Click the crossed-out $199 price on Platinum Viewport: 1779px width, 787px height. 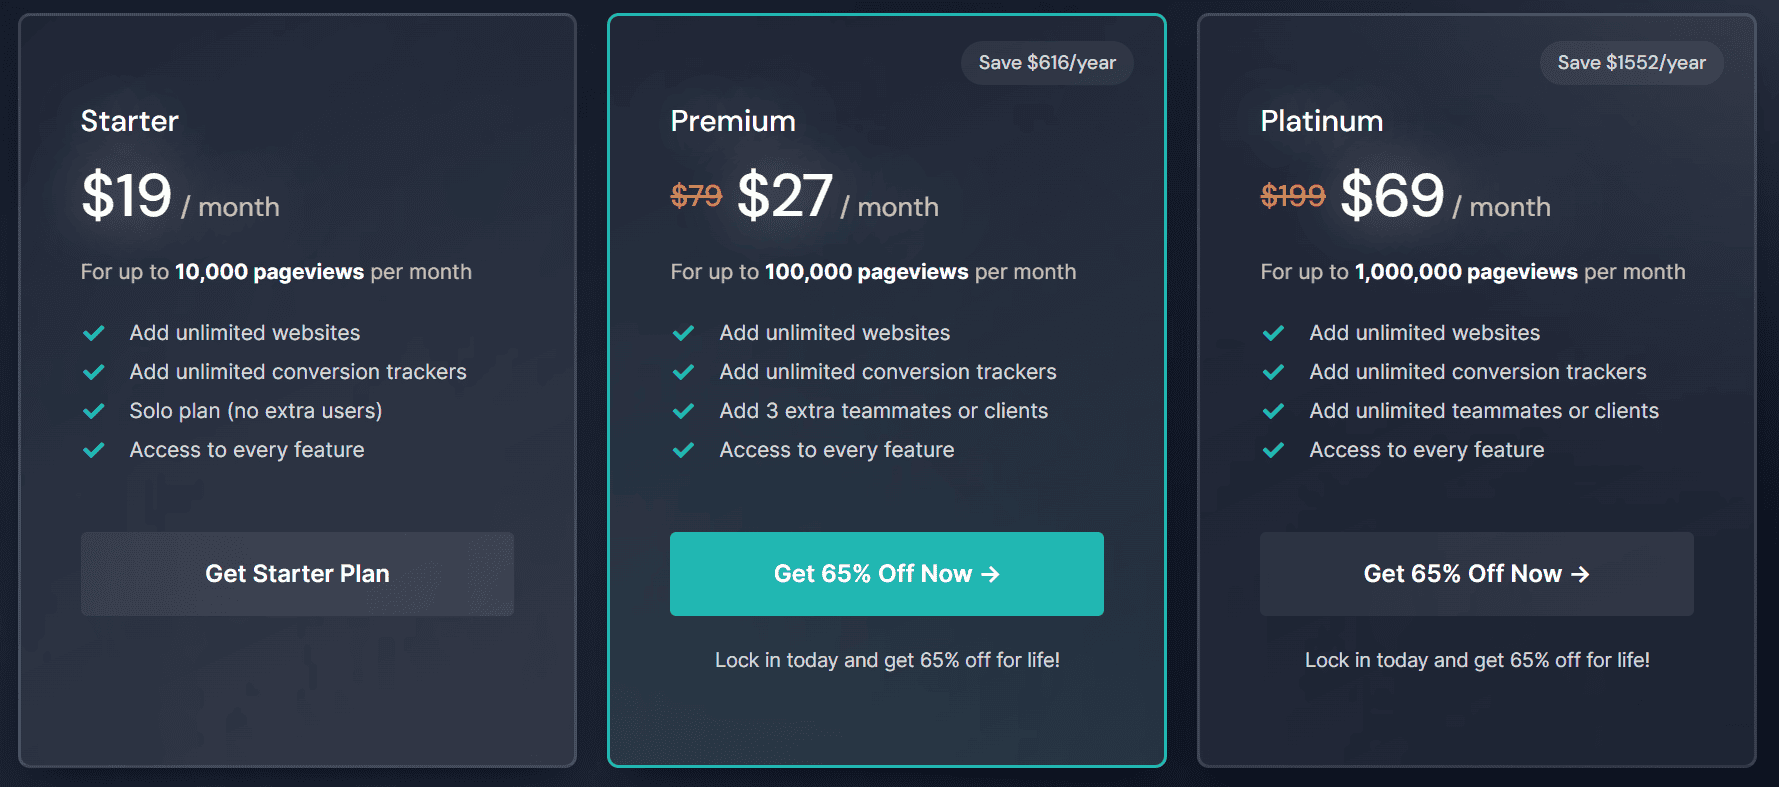tap(1291, 196)
